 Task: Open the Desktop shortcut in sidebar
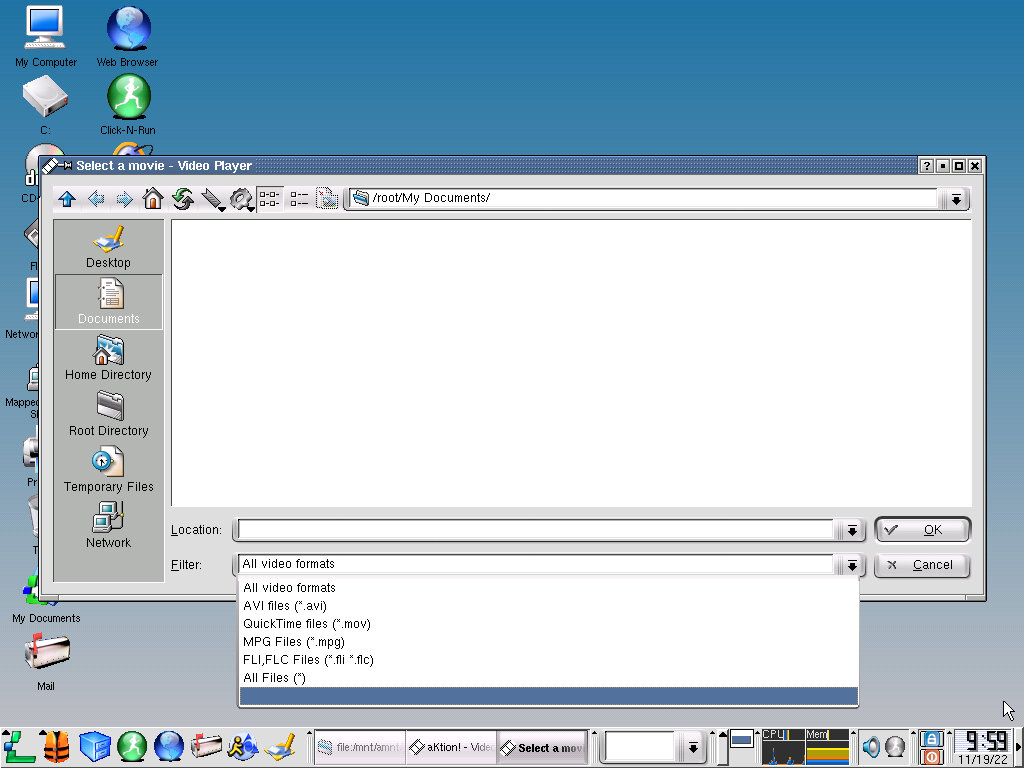[108, 247]
